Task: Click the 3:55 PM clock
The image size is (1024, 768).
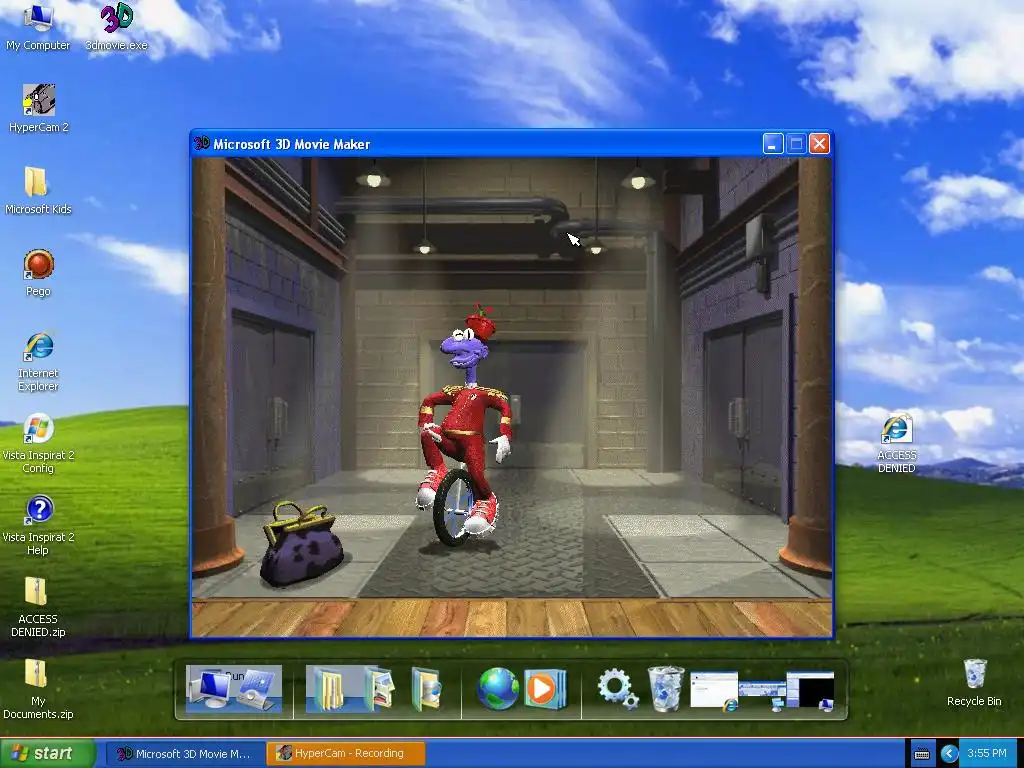Action: [x=986, y=754]
